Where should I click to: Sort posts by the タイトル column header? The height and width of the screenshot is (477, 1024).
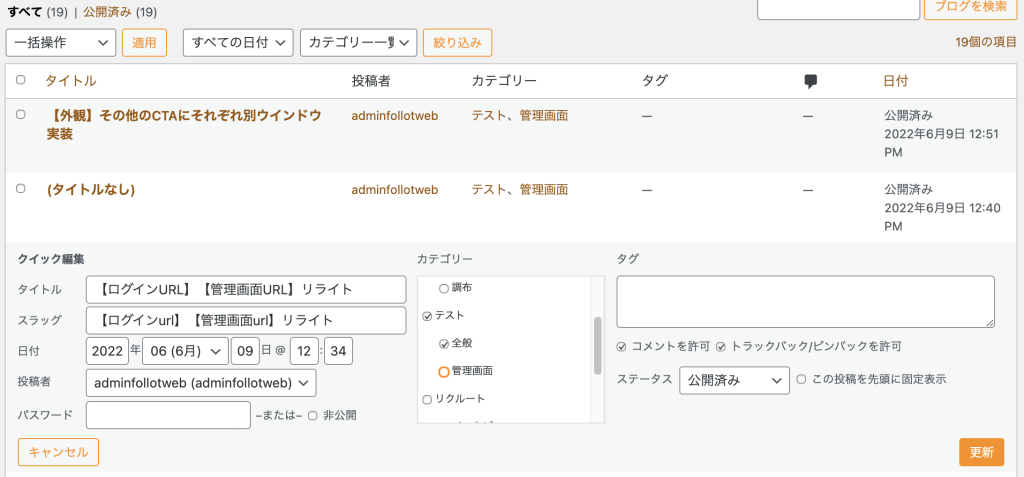71,81
